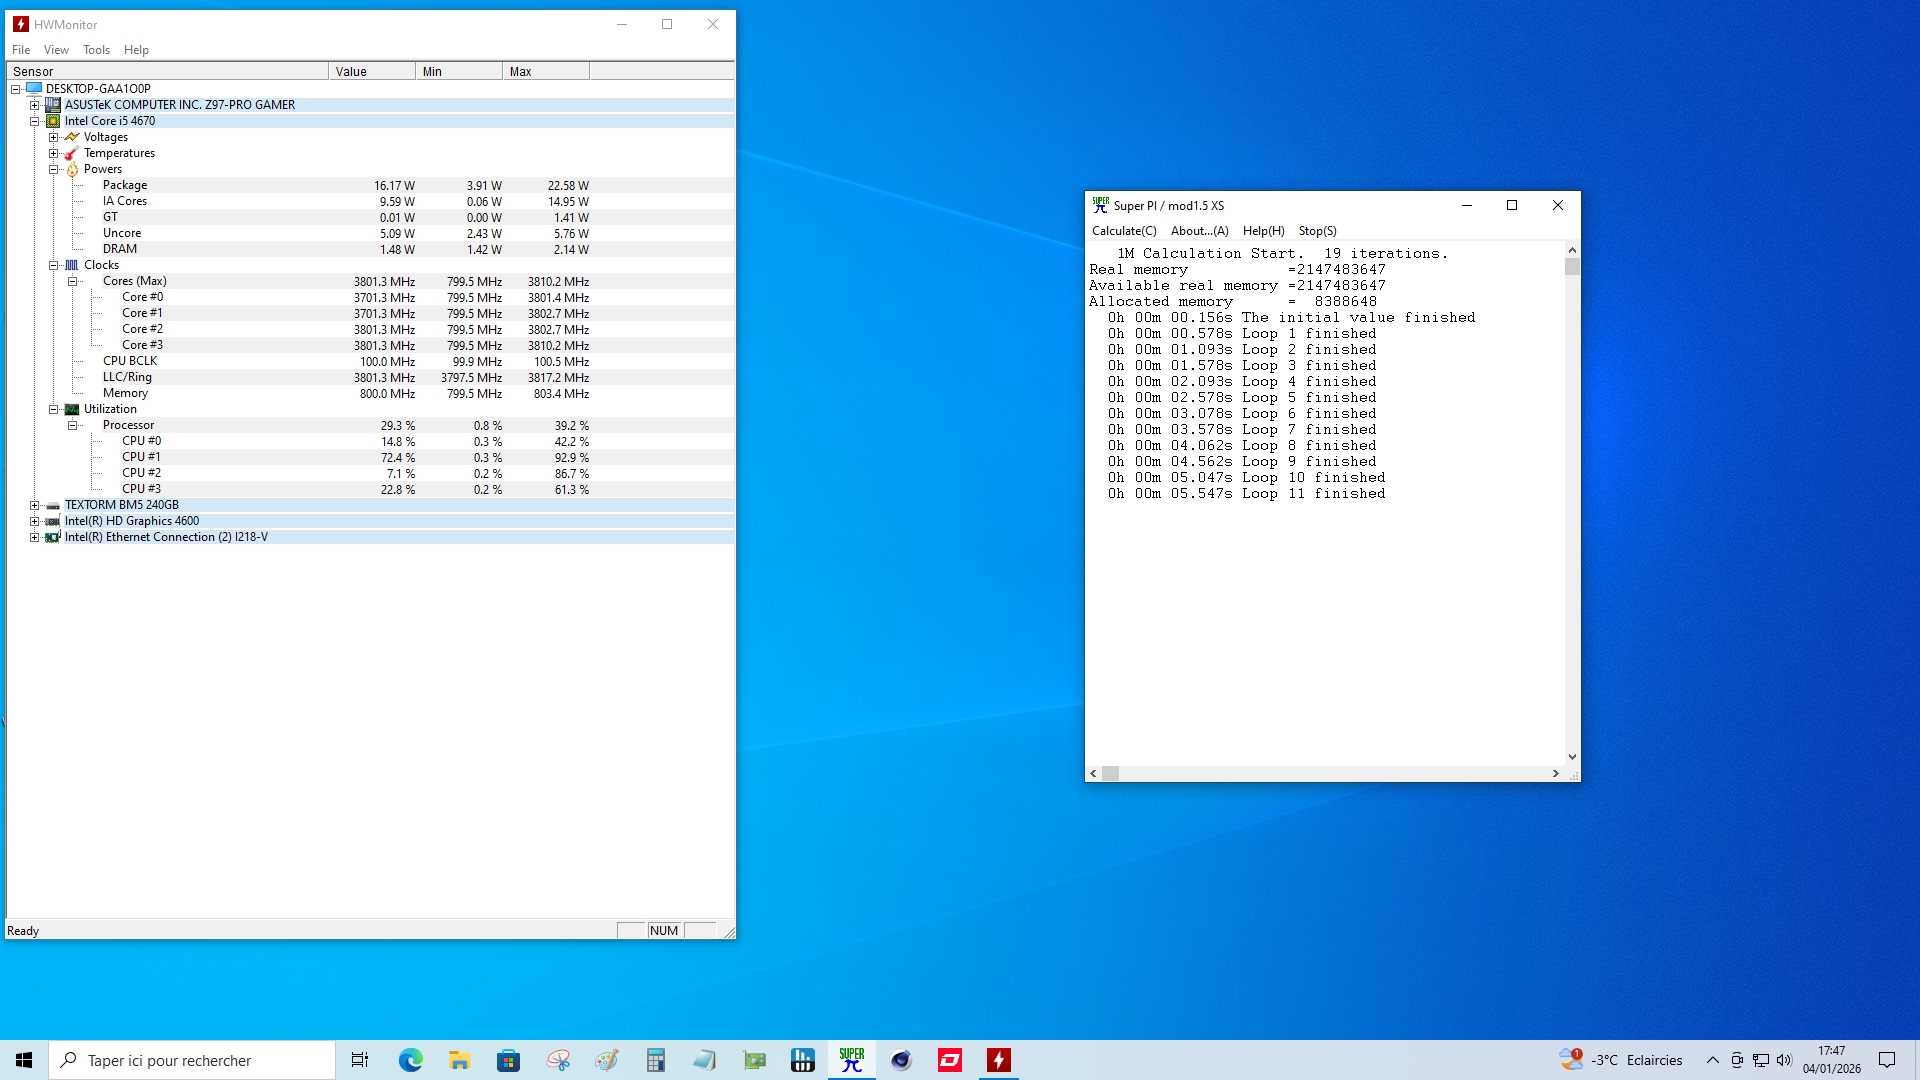The image size is (1920, 1080).
Task: Open the taskbar calculator app icon
Action: [x=655, y=1060]
